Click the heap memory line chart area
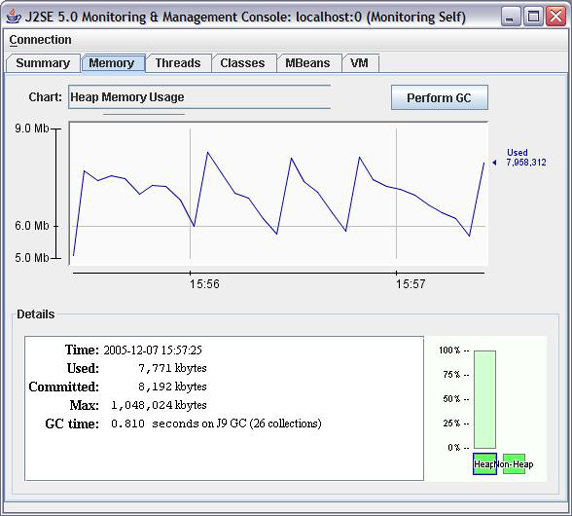The width and height of the screenshot is (572, 516). click(279, 193)
